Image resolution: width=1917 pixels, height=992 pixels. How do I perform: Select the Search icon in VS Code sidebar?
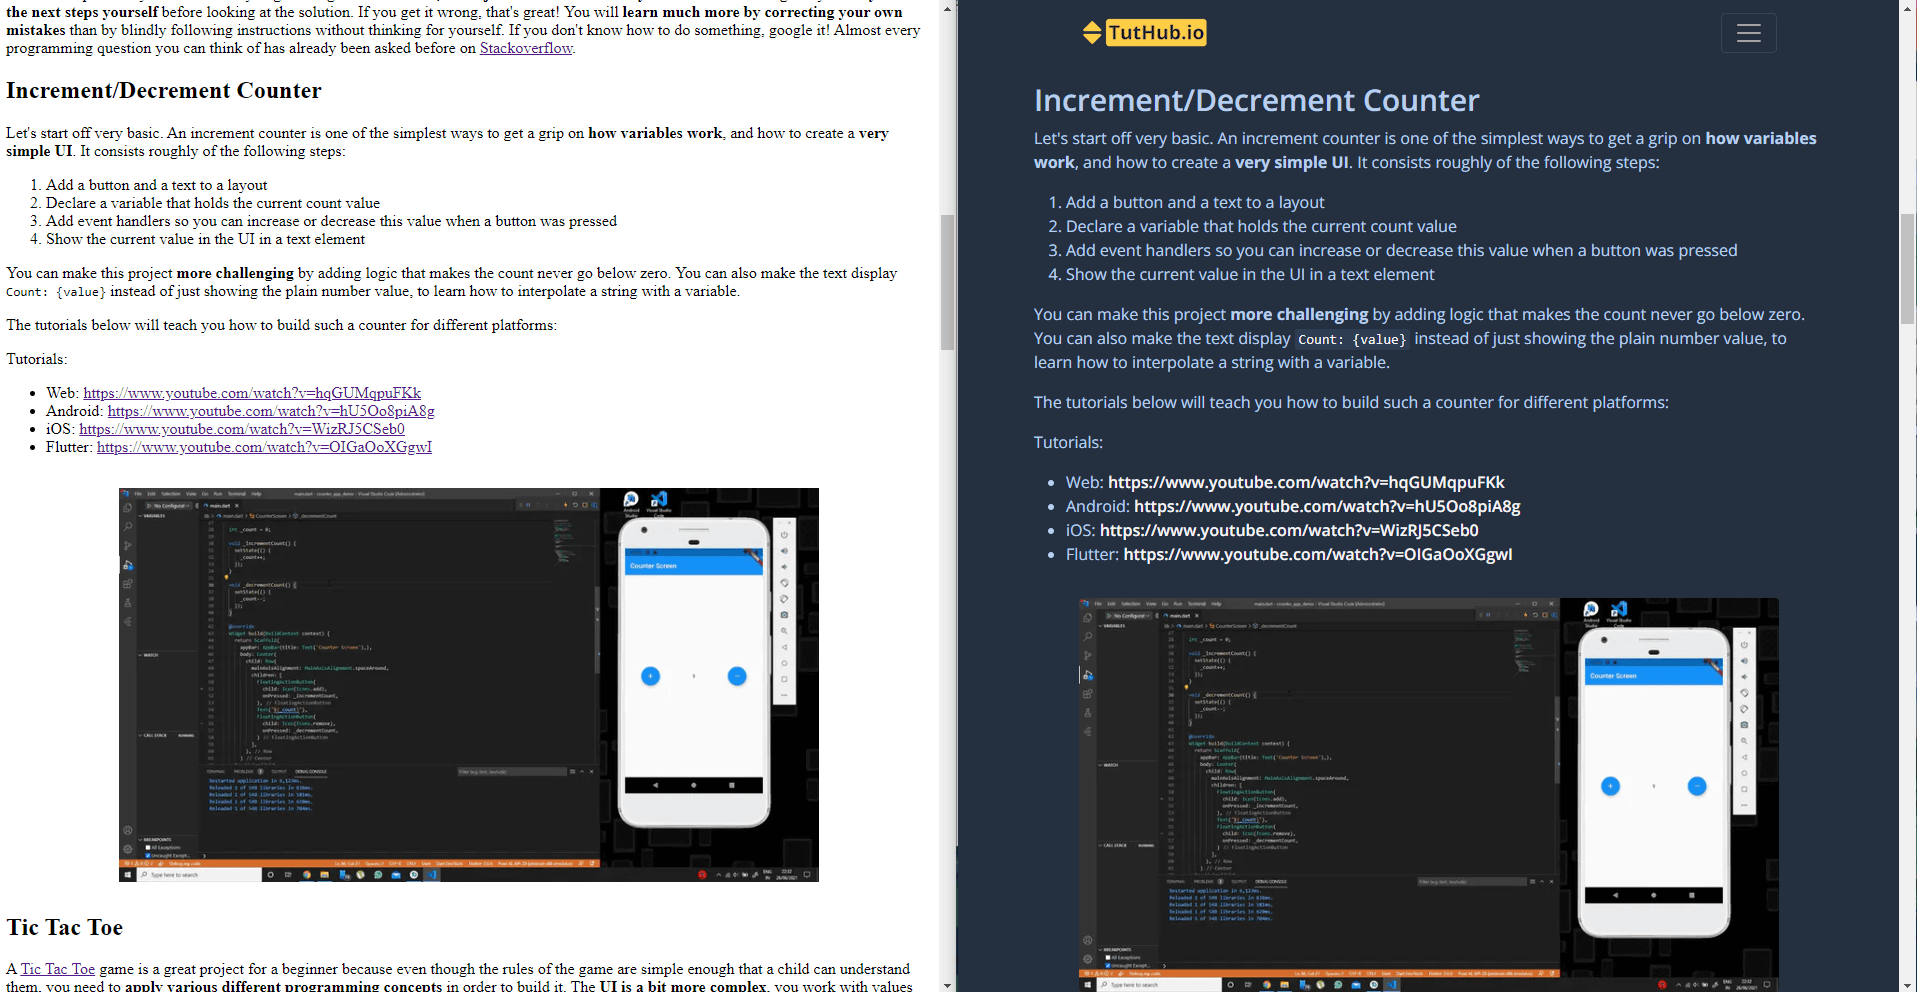(x=128, y=527)
